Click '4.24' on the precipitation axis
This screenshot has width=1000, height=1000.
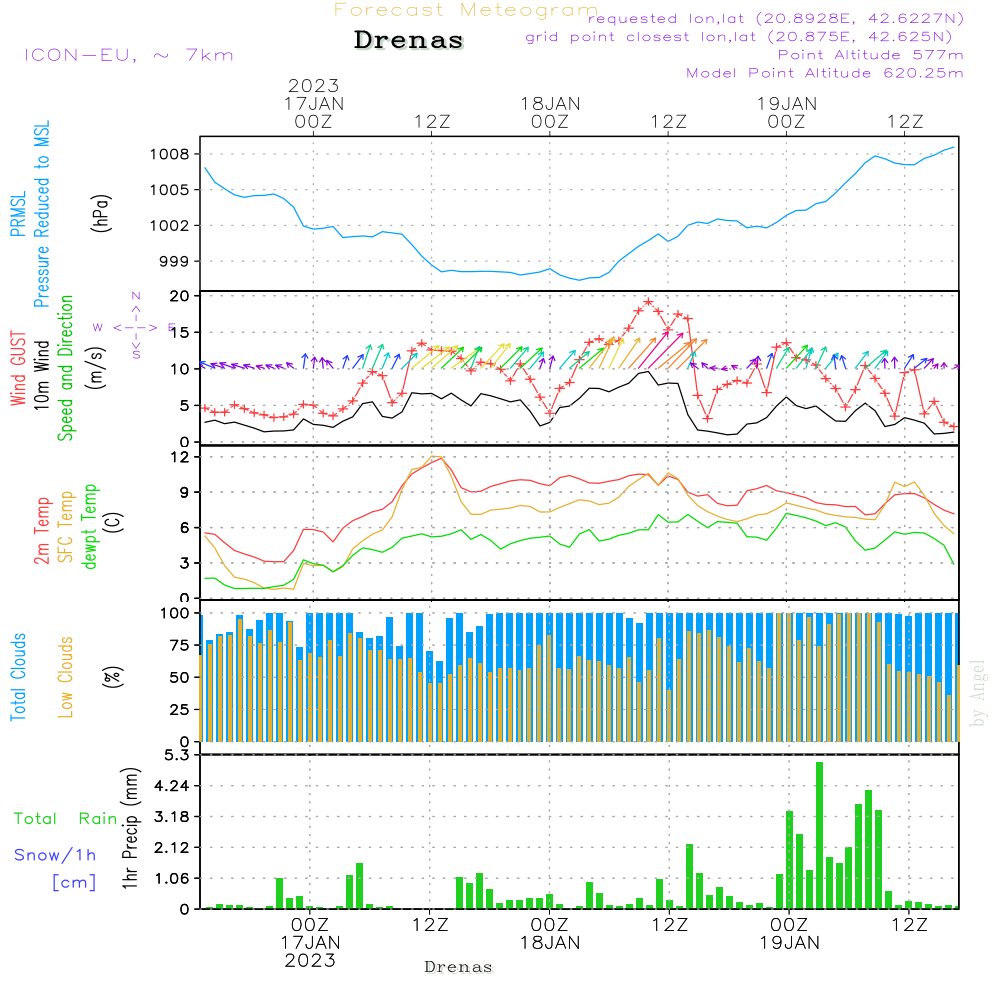click(x=172, y=786)
